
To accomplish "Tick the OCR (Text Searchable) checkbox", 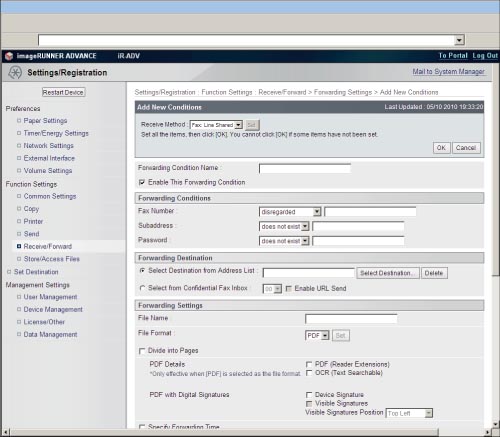I will point(309,373).
